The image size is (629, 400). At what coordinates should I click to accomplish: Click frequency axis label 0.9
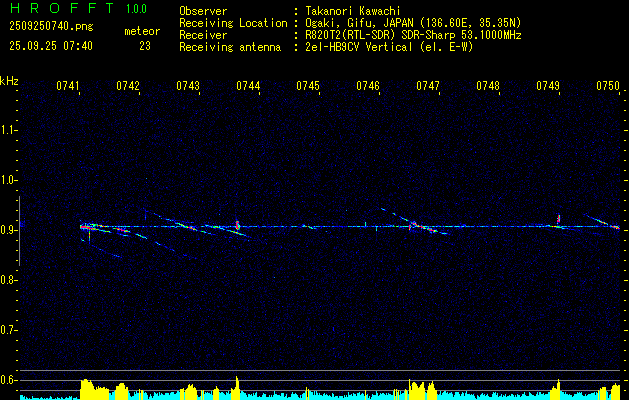8,230
